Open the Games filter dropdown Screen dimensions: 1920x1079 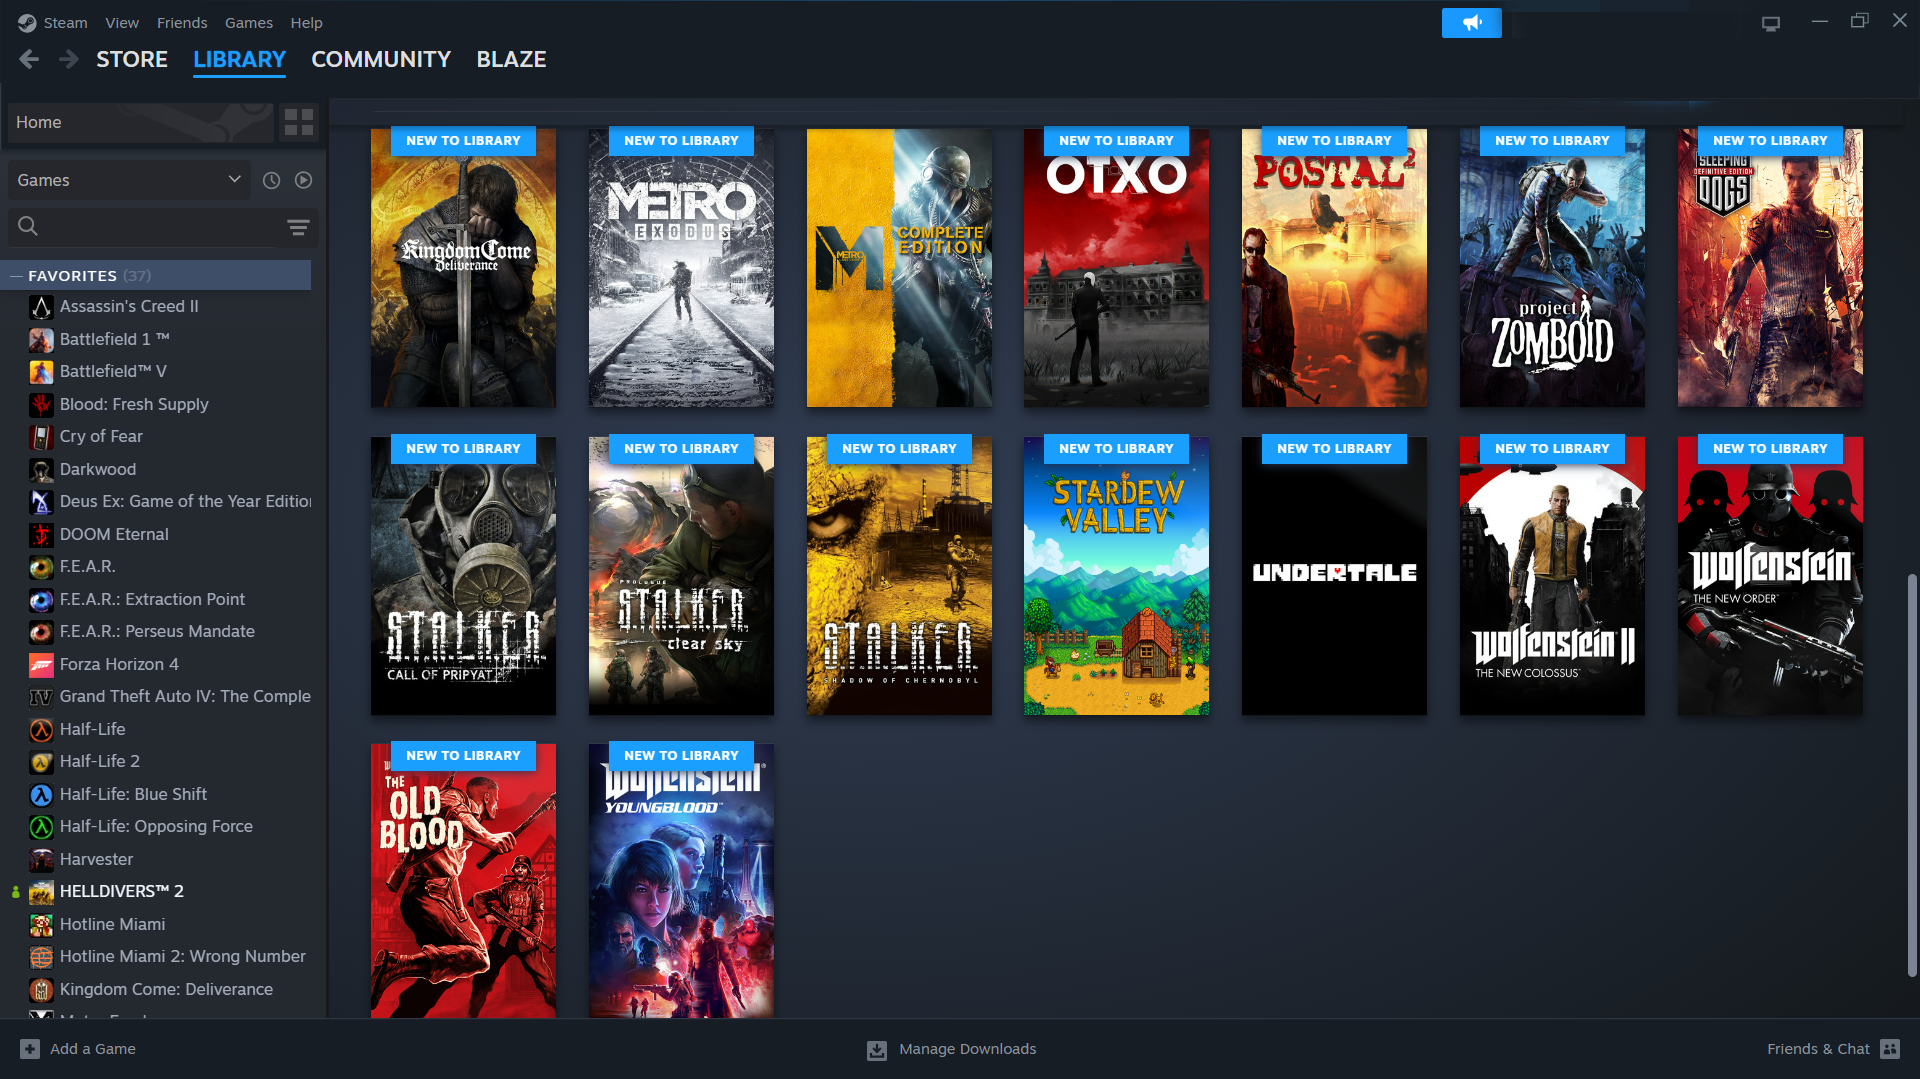(129, 180)
